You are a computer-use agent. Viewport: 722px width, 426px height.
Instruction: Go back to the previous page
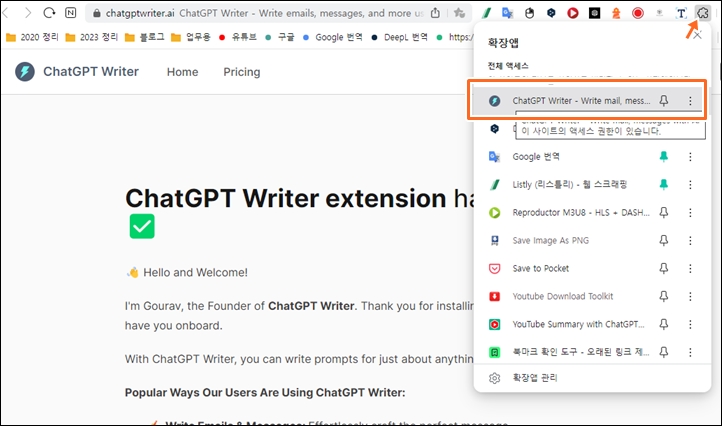click(x=6, y=13)
